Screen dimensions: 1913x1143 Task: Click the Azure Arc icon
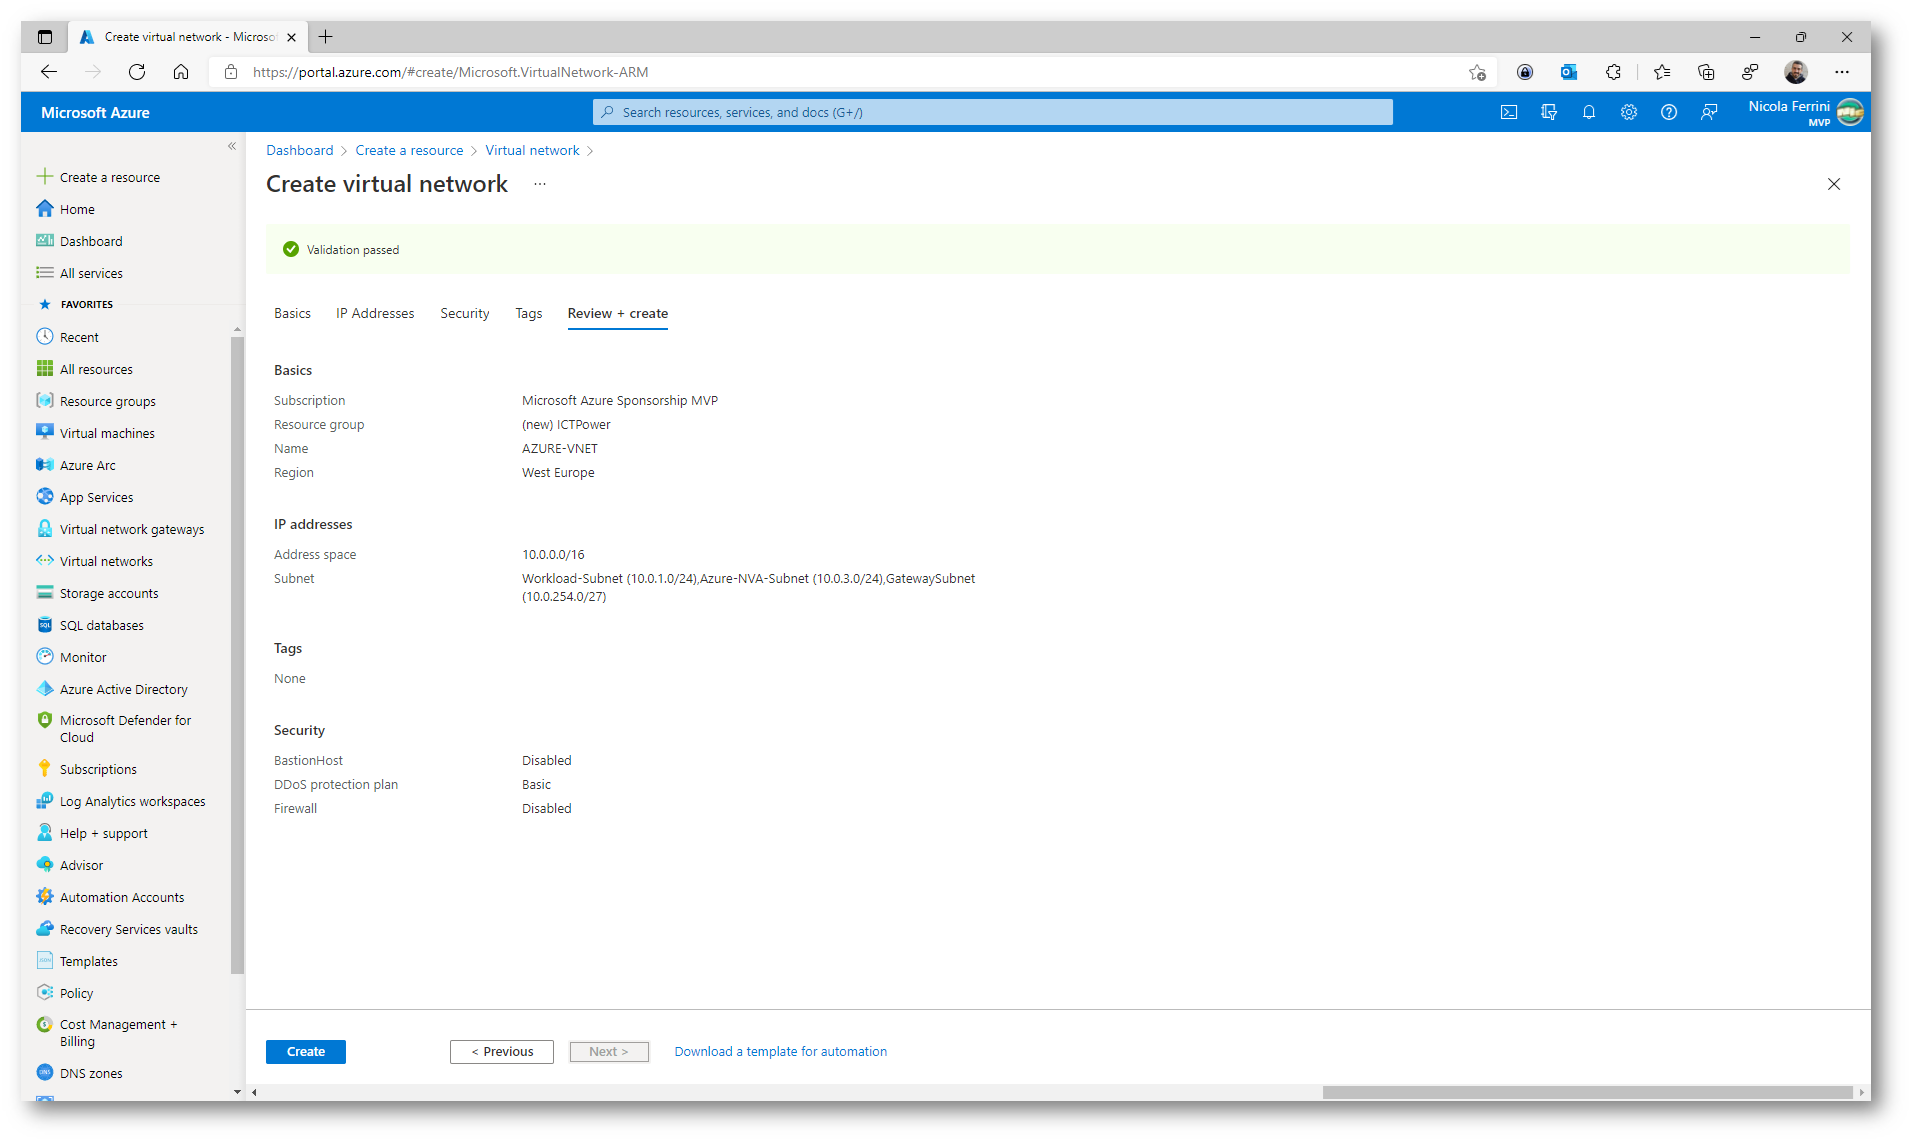pyautogui.click(x=44, y=465)
